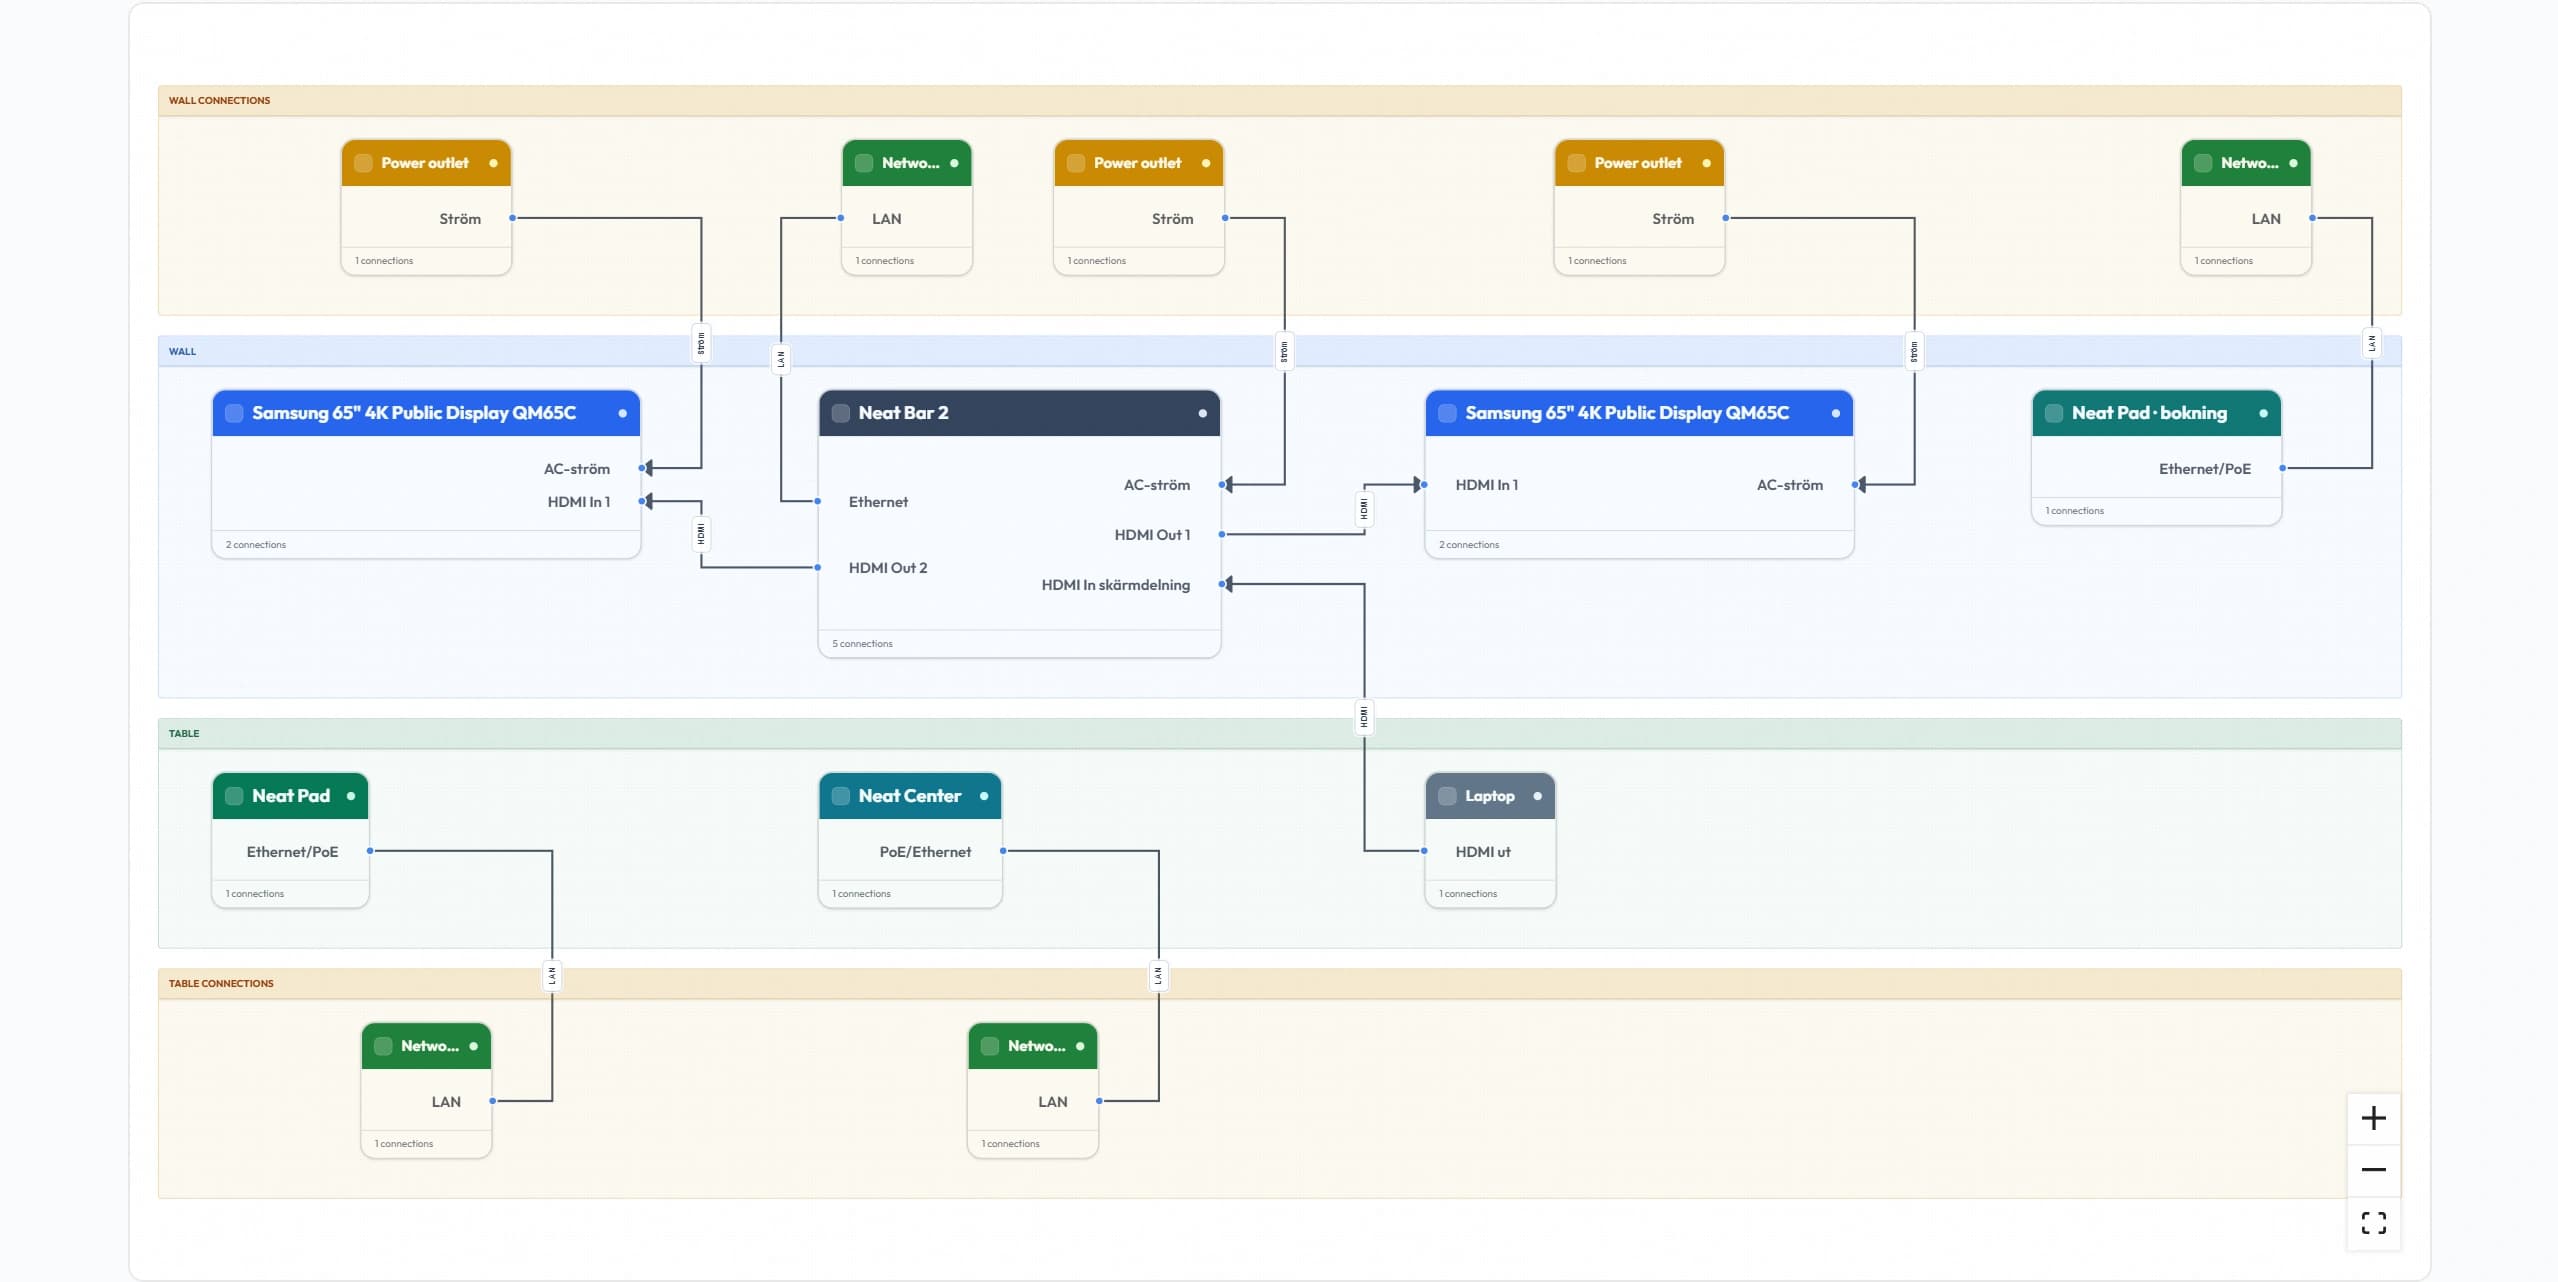The height and width of the screenshot is (1282, 2558).
Task: Select the Laptop node header
Action: click(1490, 796)
